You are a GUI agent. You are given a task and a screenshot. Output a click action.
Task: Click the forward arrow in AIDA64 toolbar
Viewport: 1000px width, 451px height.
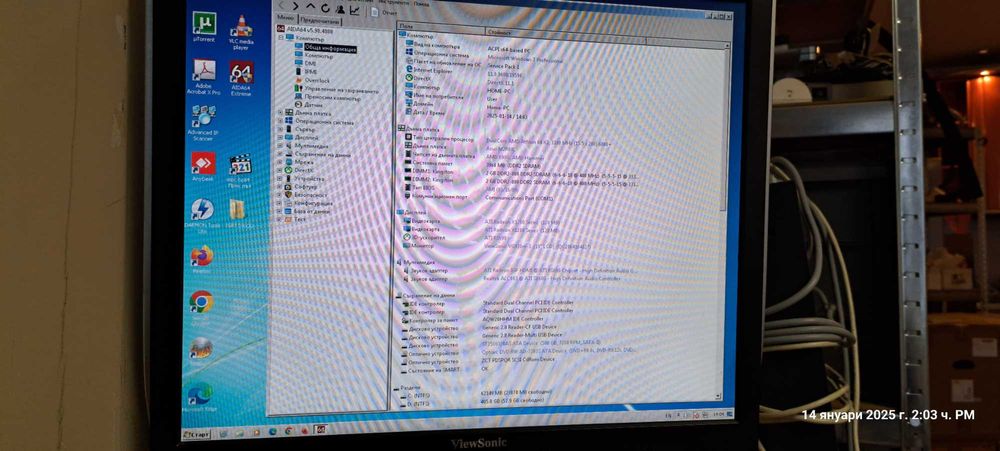[x=295, y=6]
